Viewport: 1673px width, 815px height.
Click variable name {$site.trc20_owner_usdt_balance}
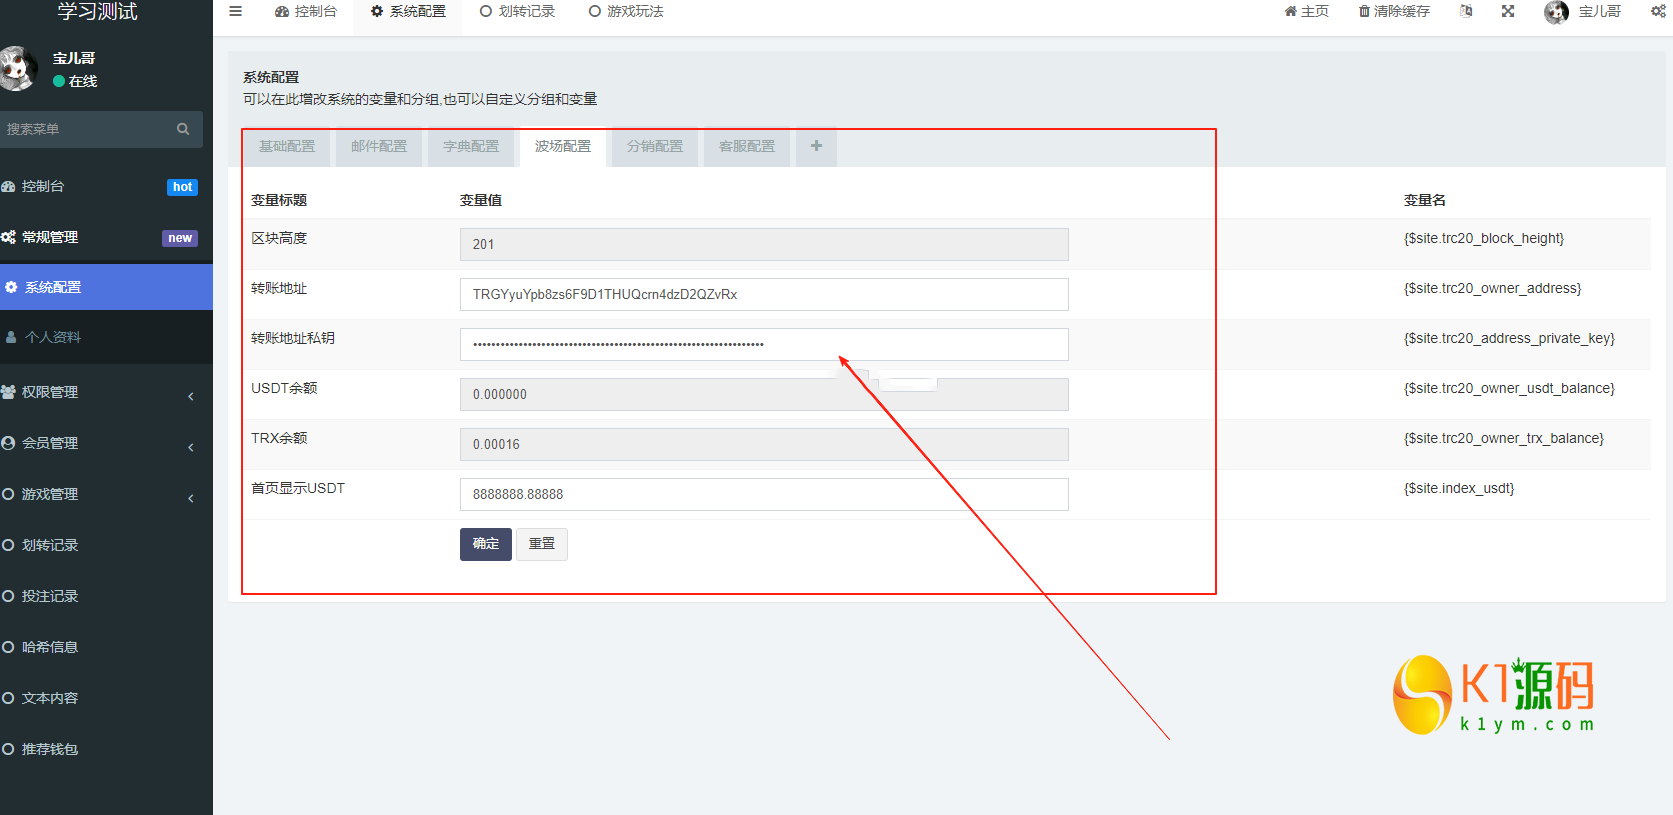pyautogui.click(x=1509, y=389)
